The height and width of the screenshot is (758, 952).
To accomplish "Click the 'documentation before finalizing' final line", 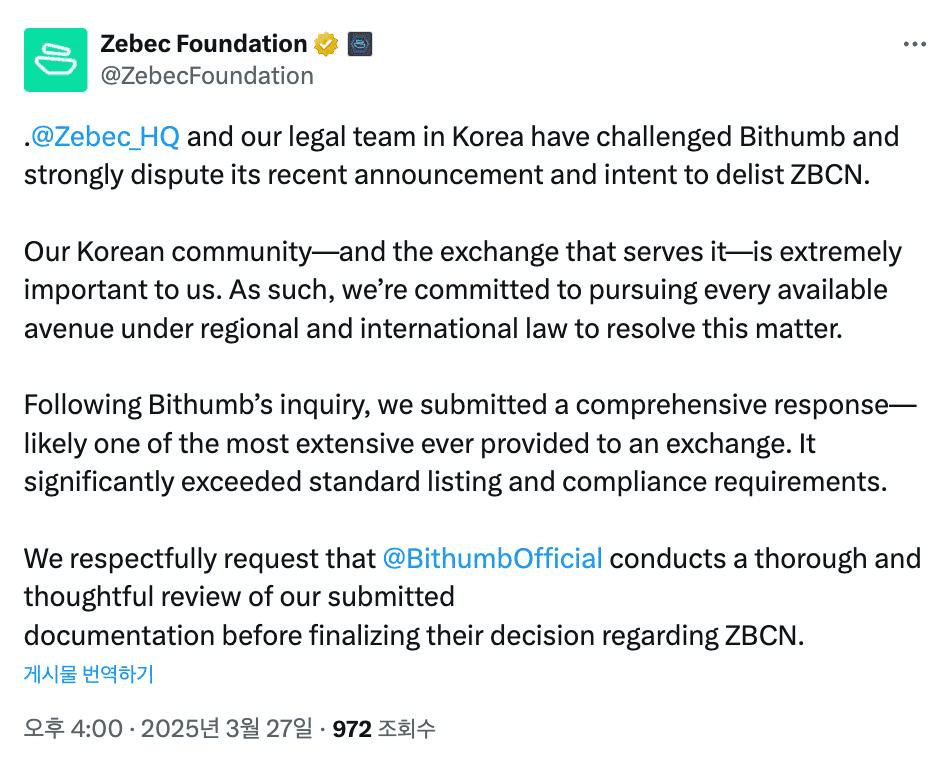I will [413, 635].
